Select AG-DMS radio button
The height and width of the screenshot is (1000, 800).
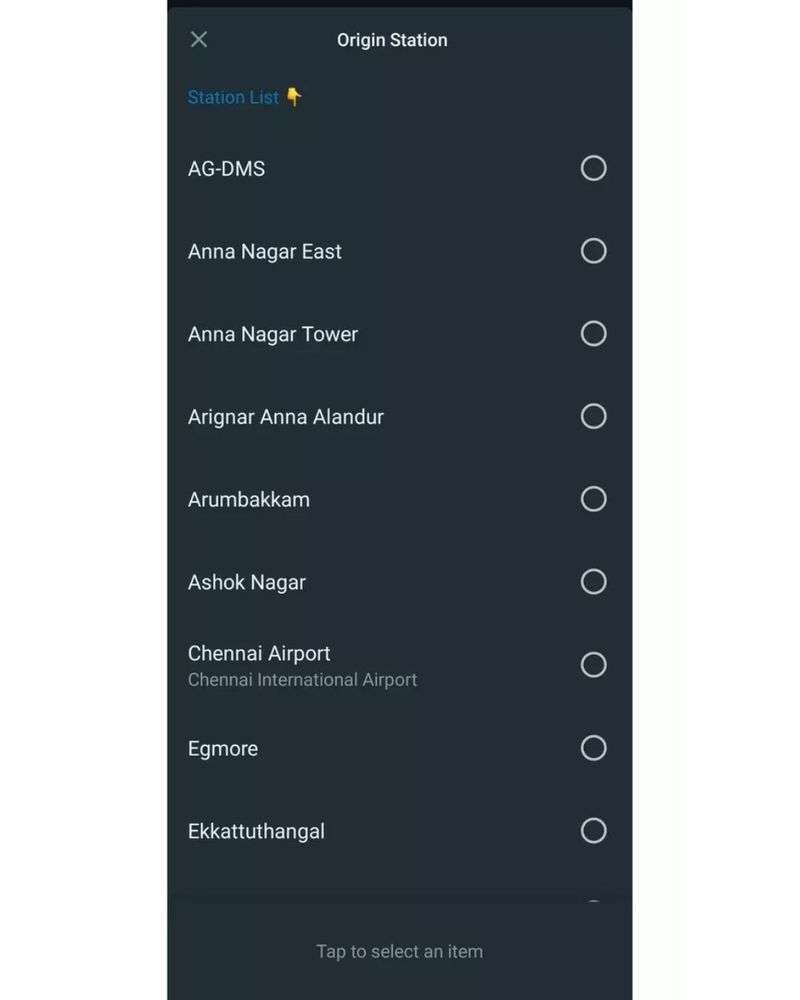(x=593, y=168)
